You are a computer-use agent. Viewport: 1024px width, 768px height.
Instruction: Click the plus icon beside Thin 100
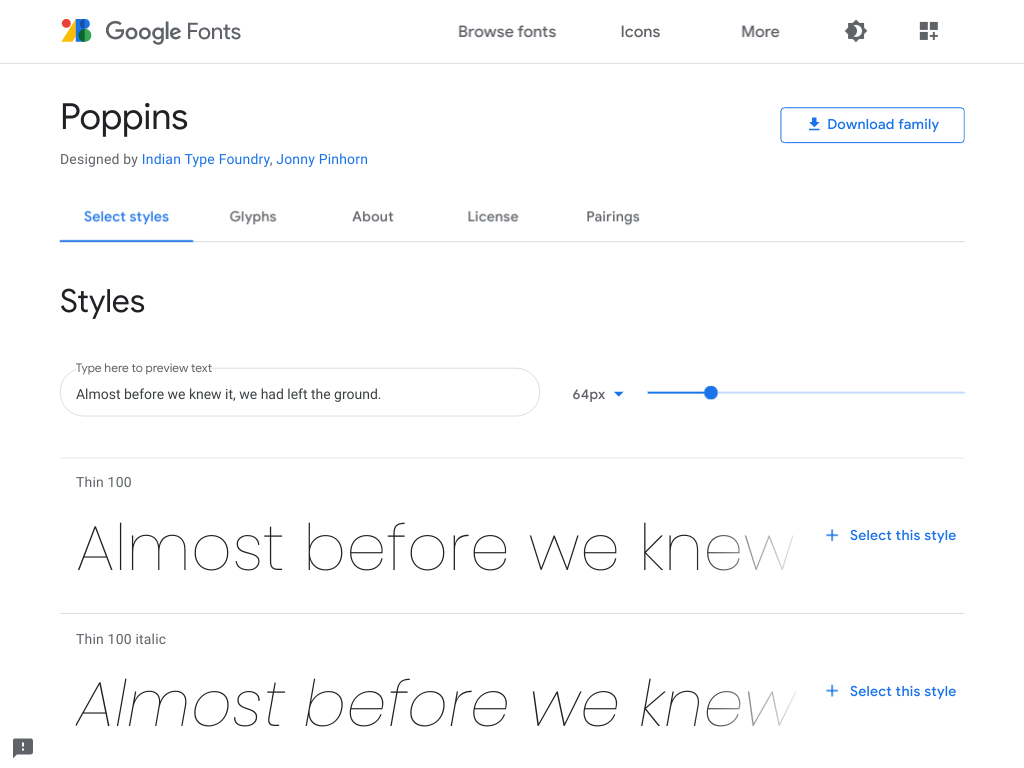[x=832, y=535]
